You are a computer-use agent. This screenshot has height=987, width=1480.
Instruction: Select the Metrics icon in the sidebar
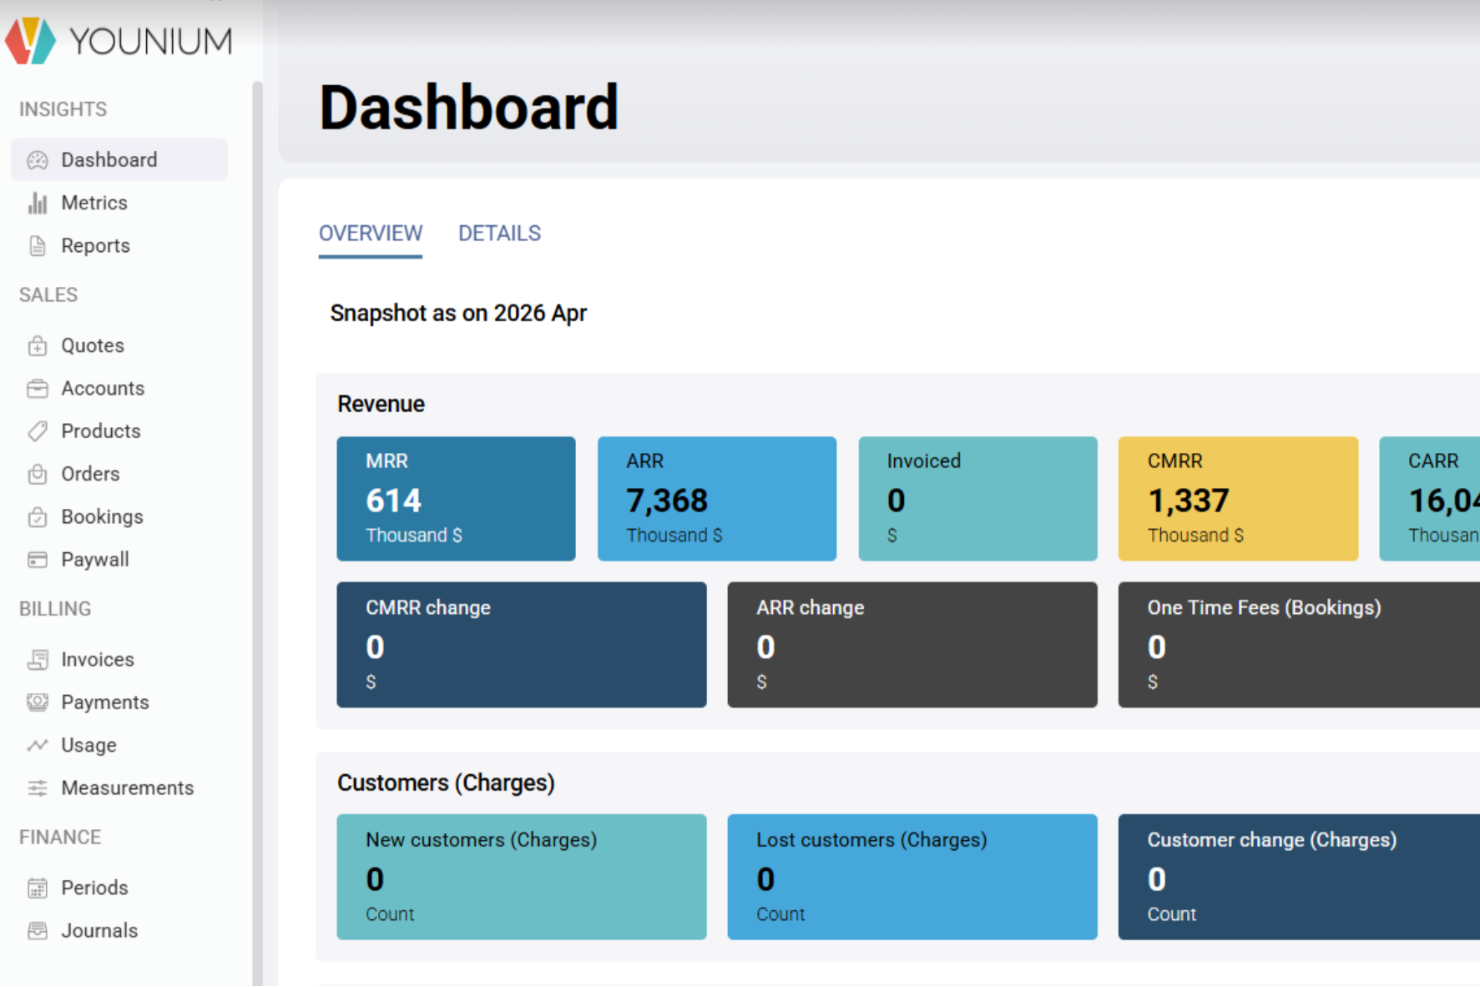point(37,202)
